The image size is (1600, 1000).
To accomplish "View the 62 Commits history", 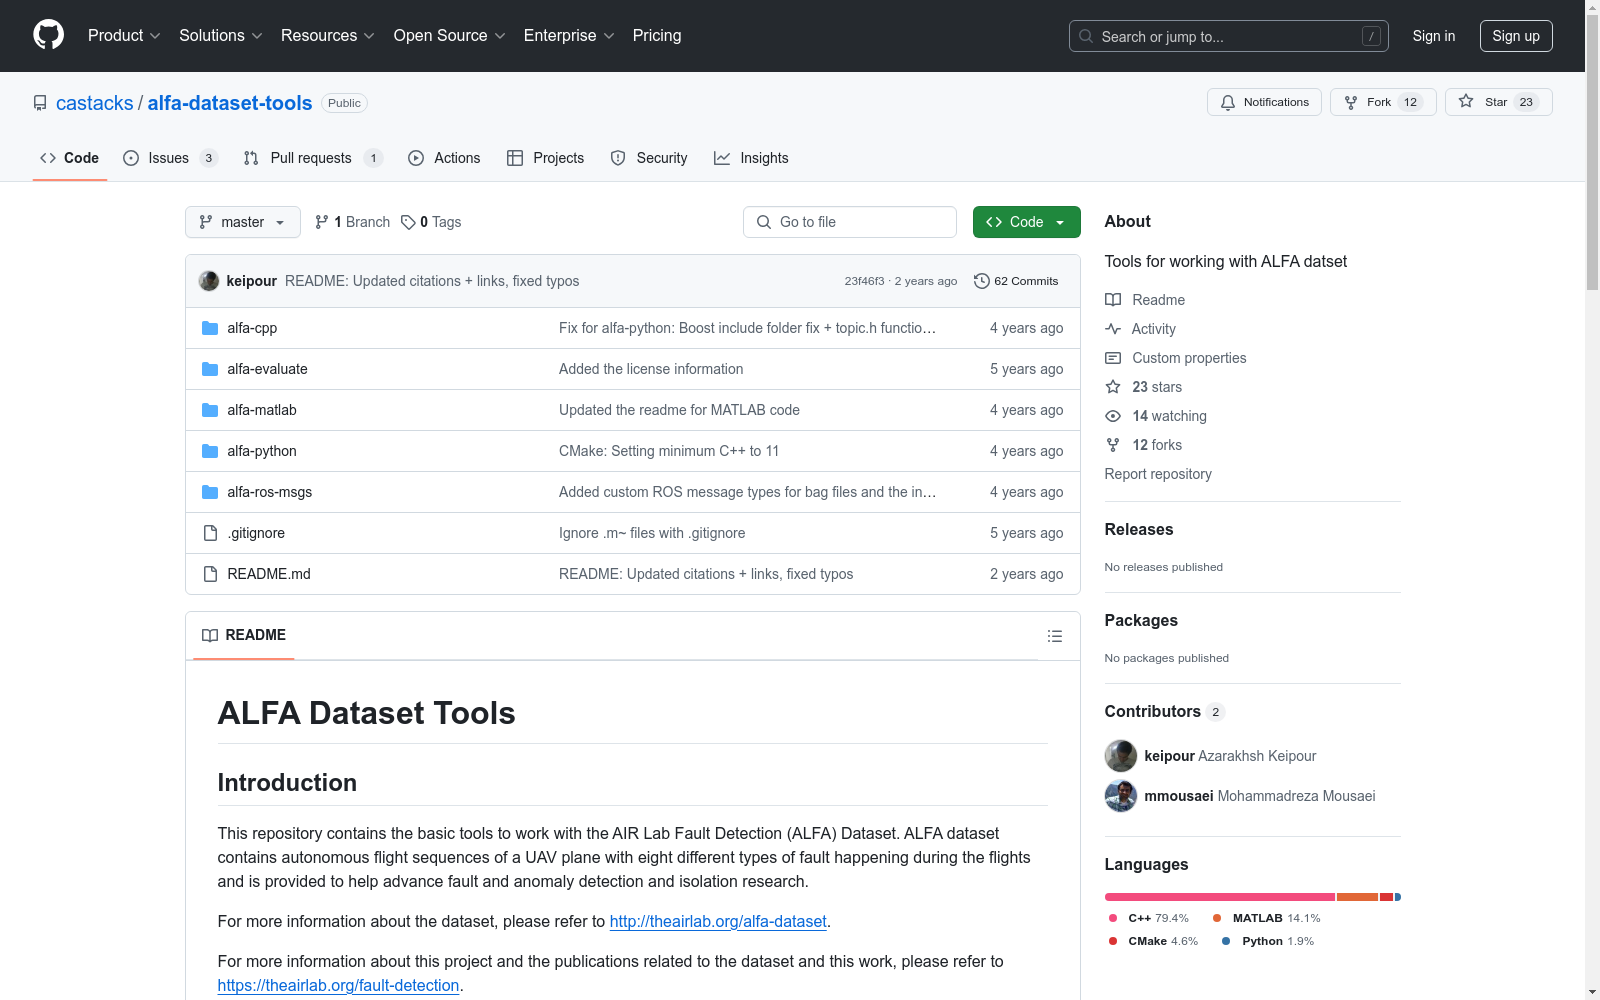I will click(1016, 281).
